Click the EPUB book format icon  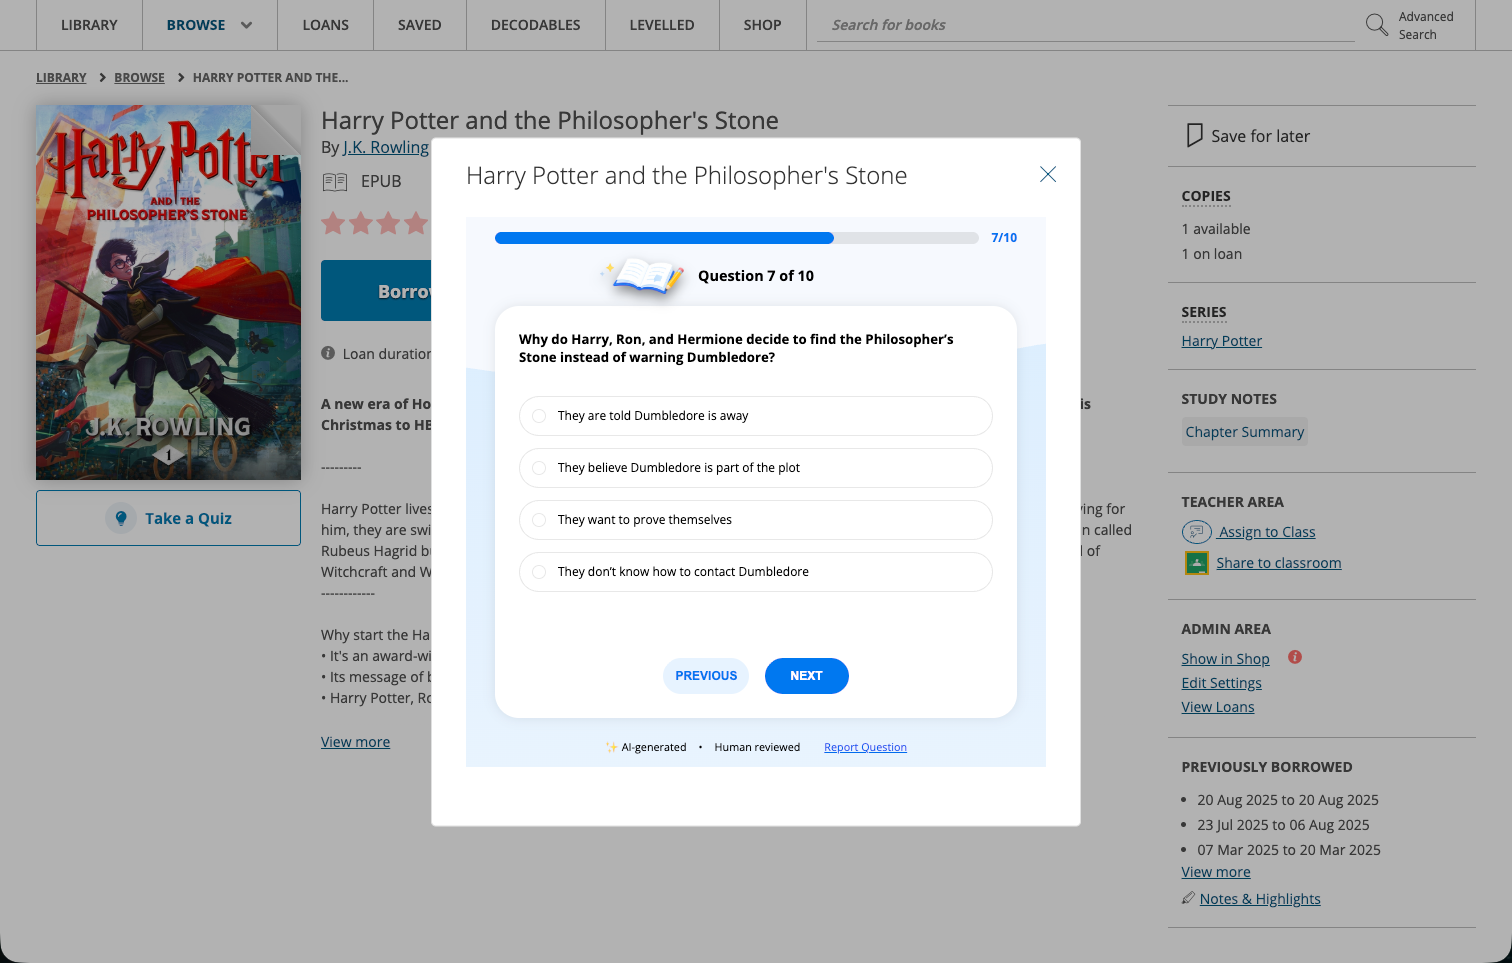coord(335,181)
